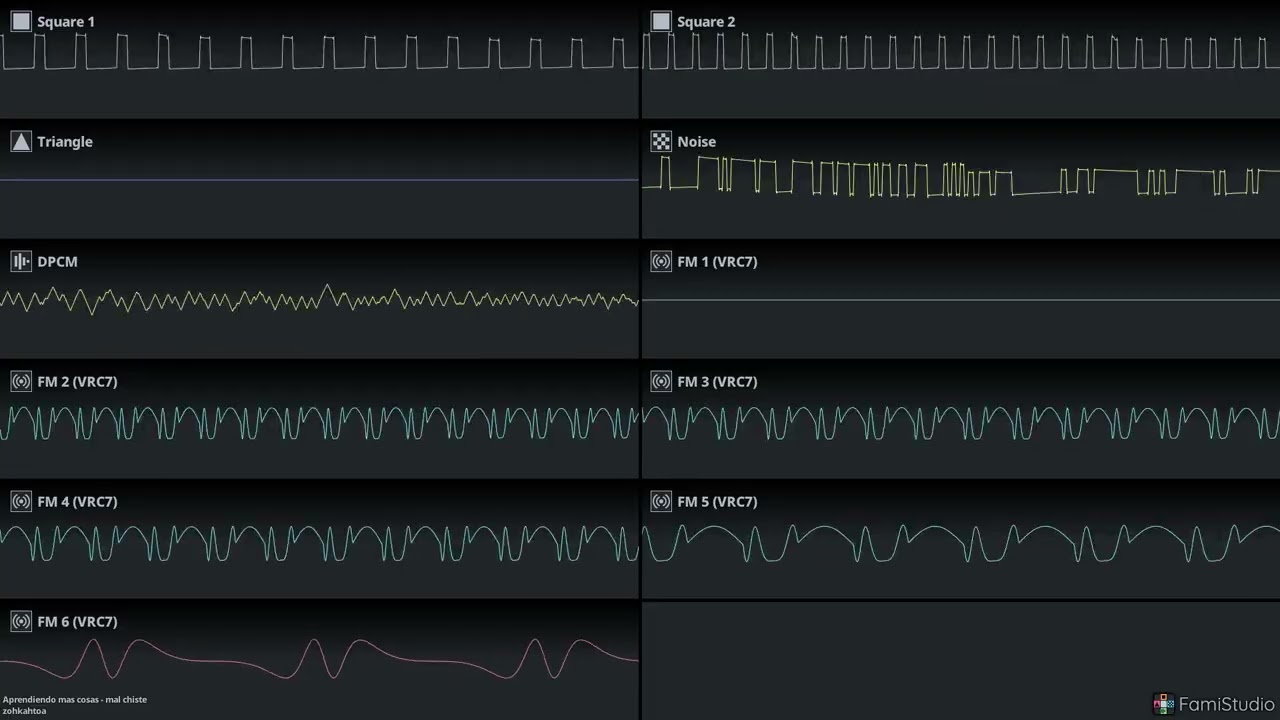Click the FM 1 (VRC7) channel icon

[661, 261]
